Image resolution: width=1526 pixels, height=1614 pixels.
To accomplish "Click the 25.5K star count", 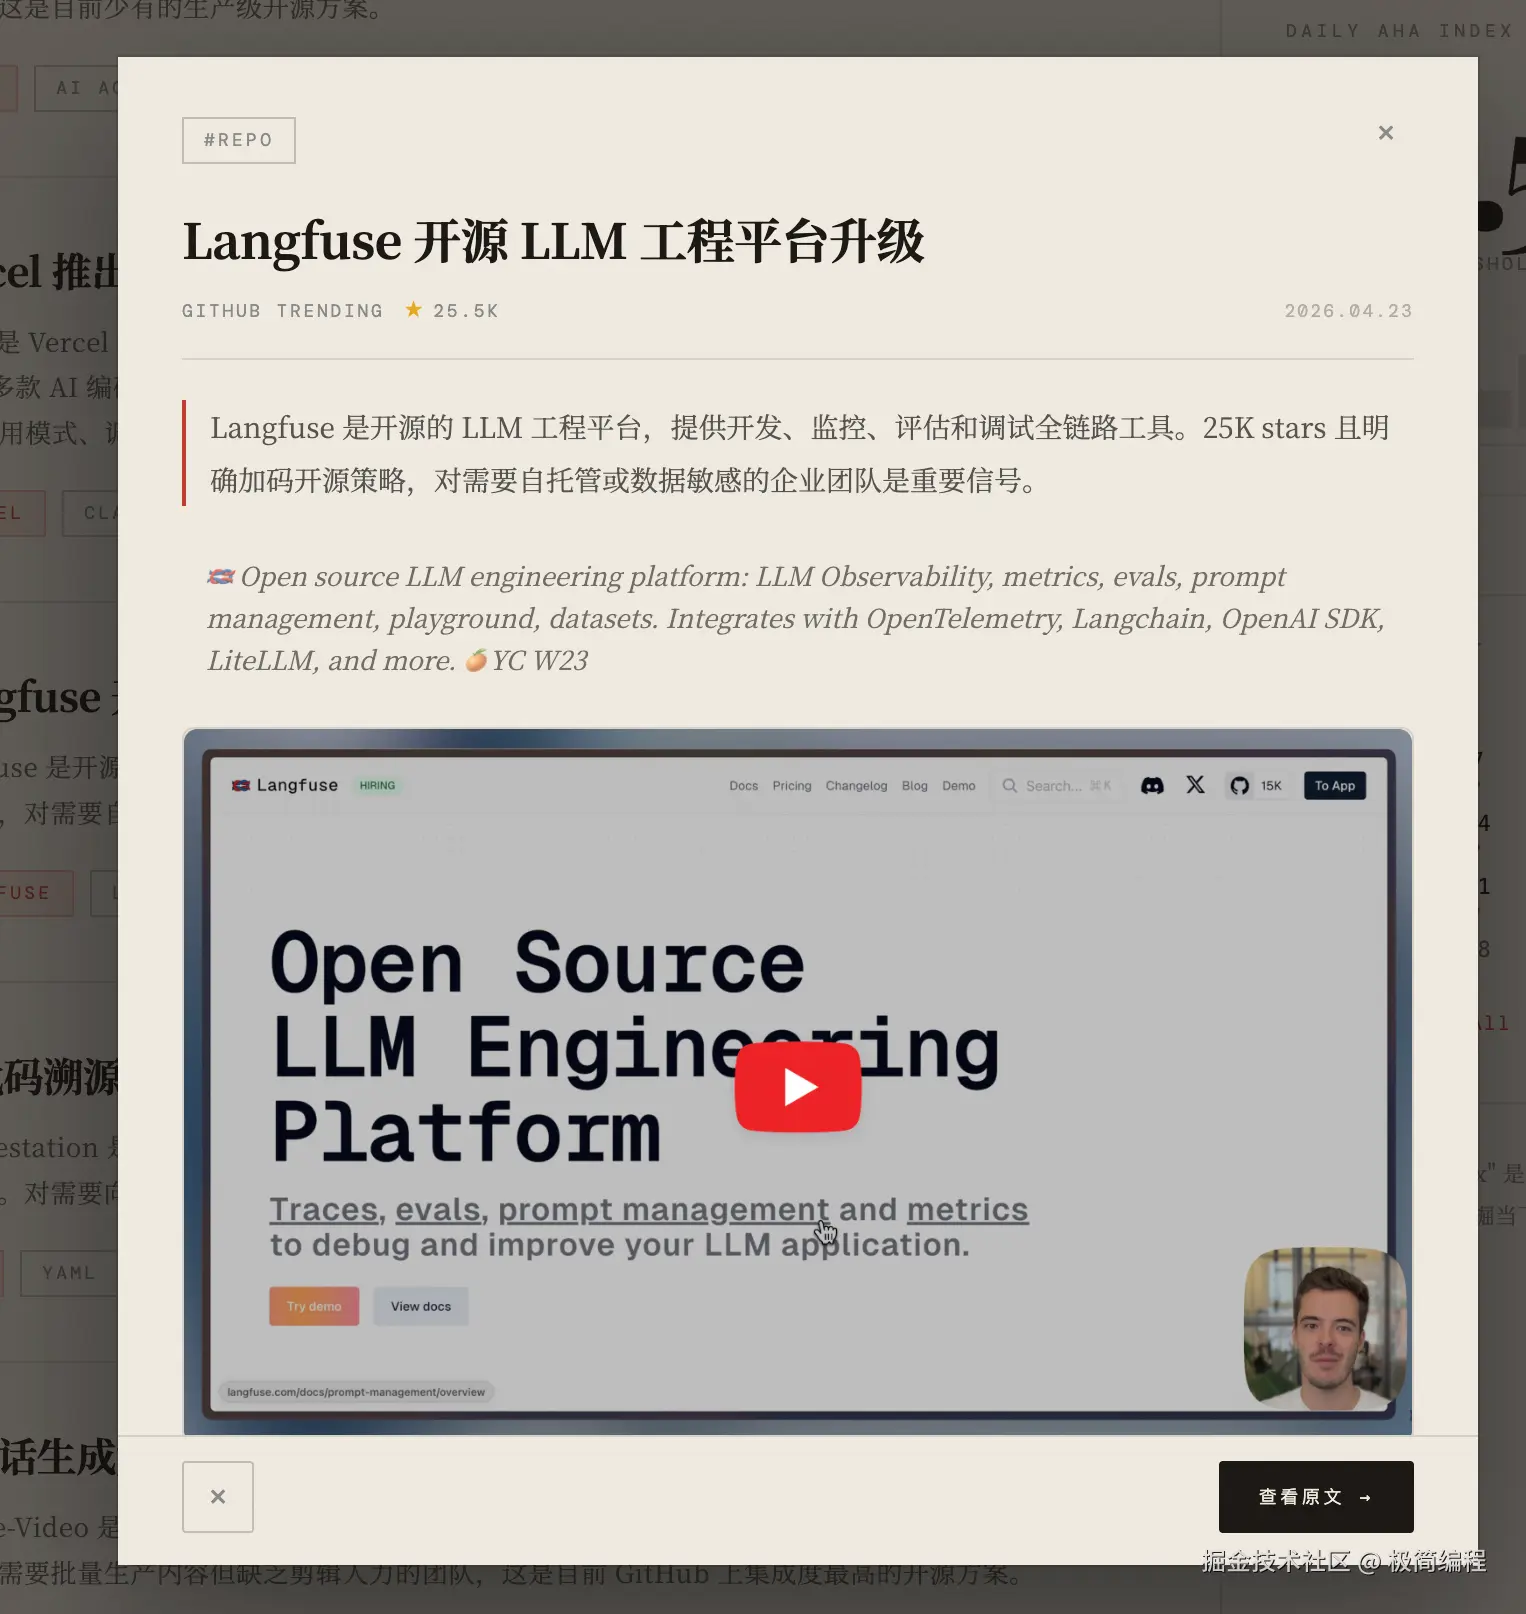I will pos(466,311).
